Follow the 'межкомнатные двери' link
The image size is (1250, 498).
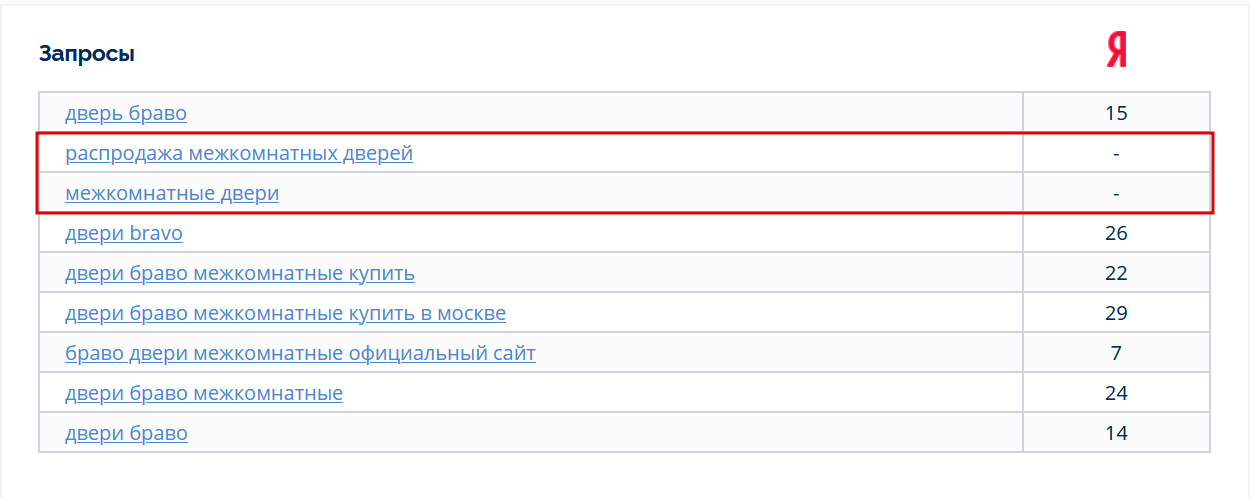pyautogui.click(x=172, y=193)
